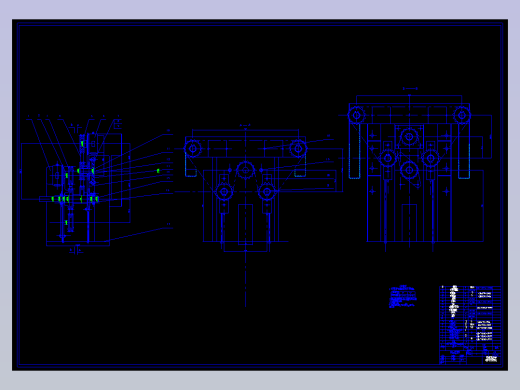Click the isolated green marker between views
This screenshot has width=520, height=390.
tap(158, 171)
